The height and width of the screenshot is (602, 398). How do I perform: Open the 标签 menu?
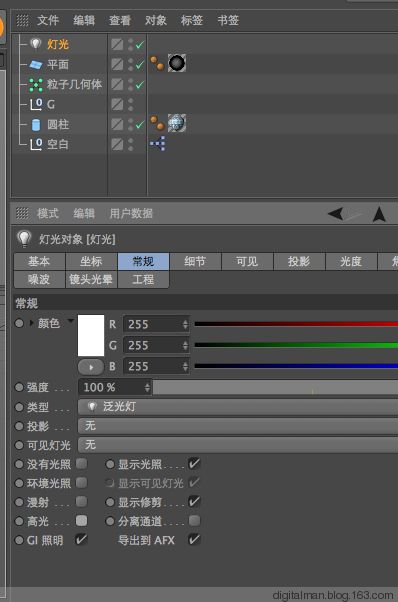pos(192,20)
